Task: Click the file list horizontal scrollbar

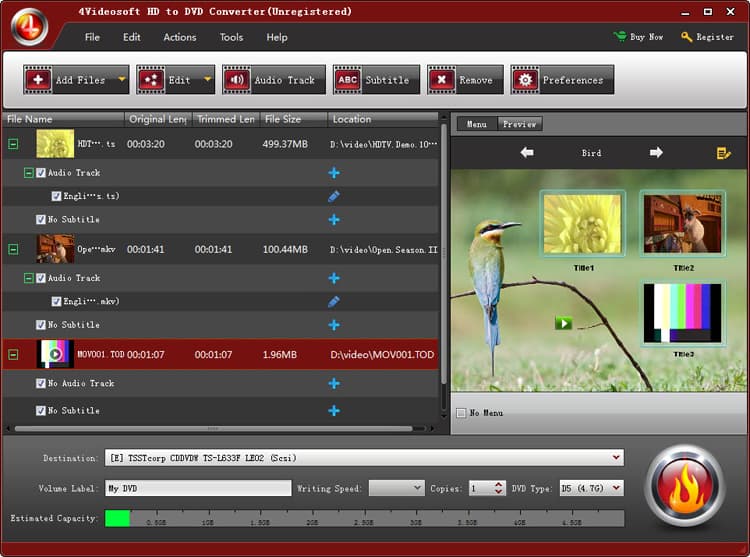Action: pyautogui.click(x=213, y=428)
